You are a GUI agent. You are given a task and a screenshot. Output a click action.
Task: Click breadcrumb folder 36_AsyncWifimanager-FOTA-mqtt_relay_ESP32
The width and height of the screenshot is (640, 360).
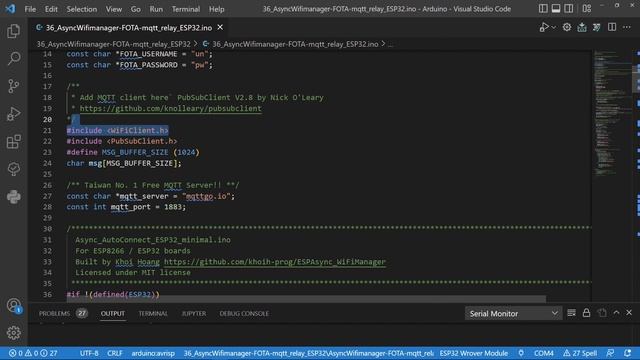click(x=113, y=44)
